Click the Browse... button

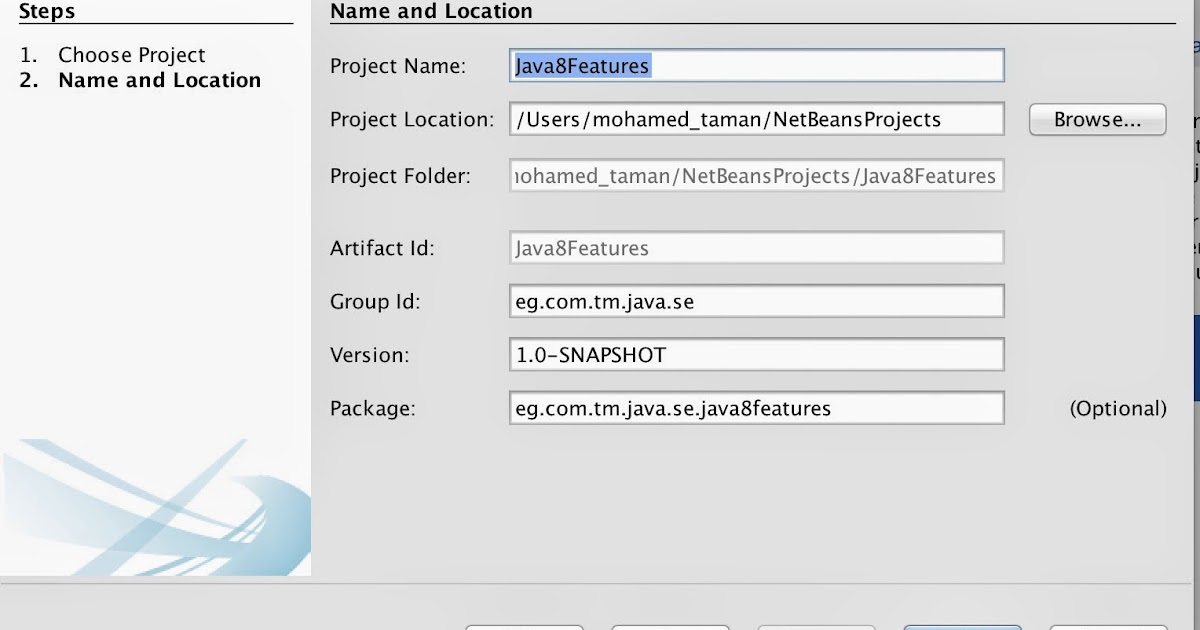1096,119
